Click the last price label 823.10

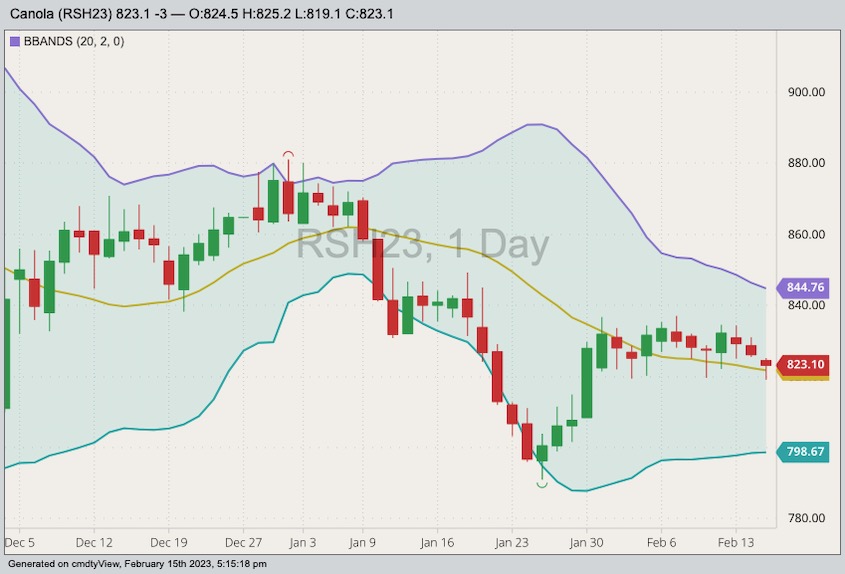click(803, 364)
